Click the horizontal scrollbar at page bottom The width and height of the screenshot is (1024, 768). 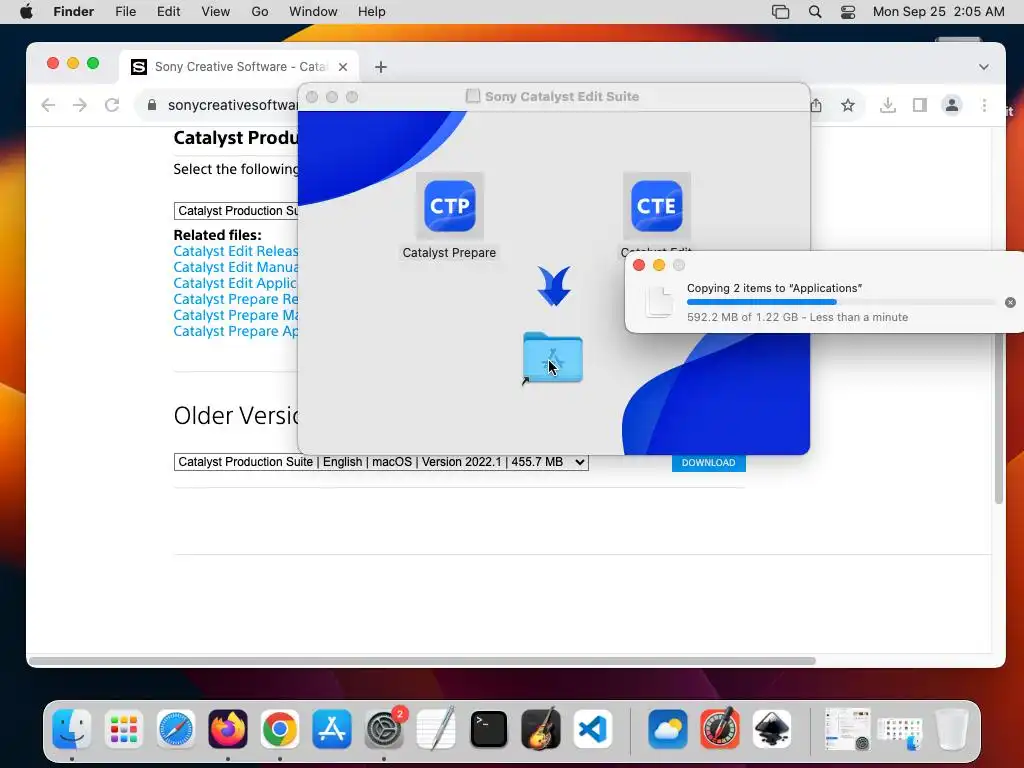(x=423, y=661)
